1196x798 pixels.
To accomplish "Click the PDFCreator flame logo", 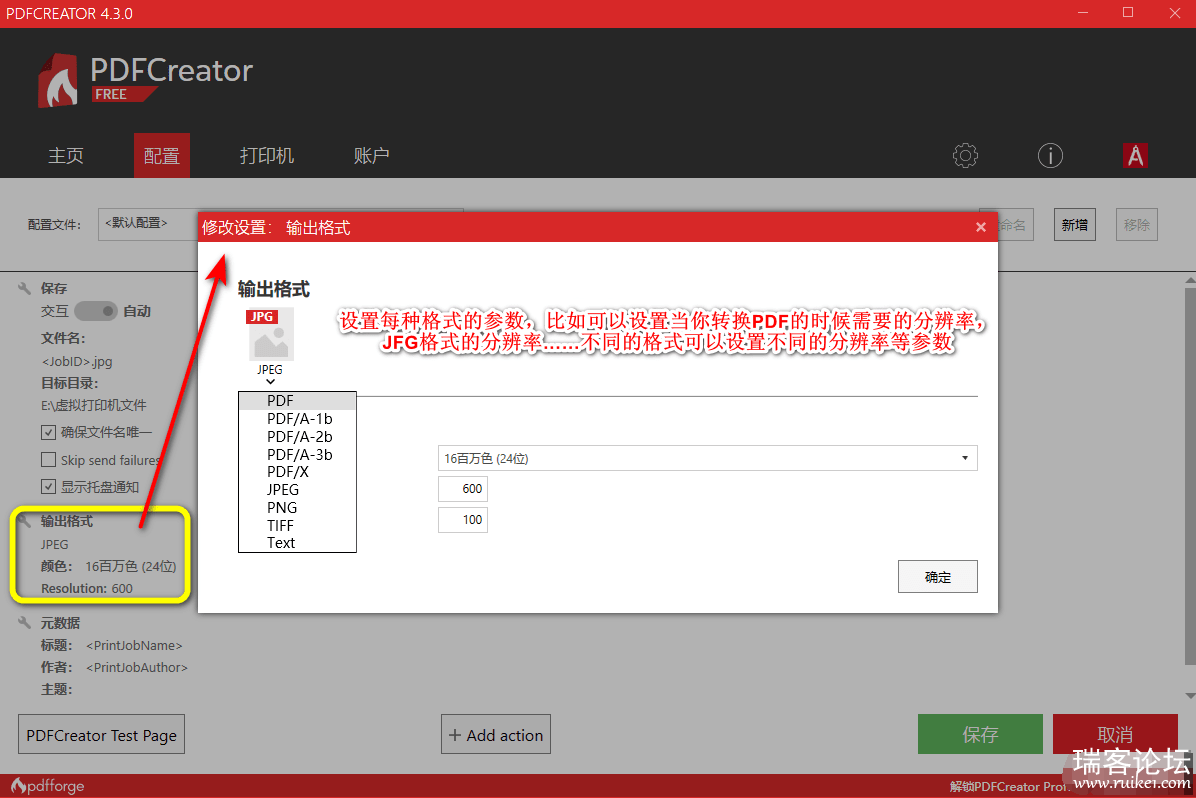I will pos(58,80).
